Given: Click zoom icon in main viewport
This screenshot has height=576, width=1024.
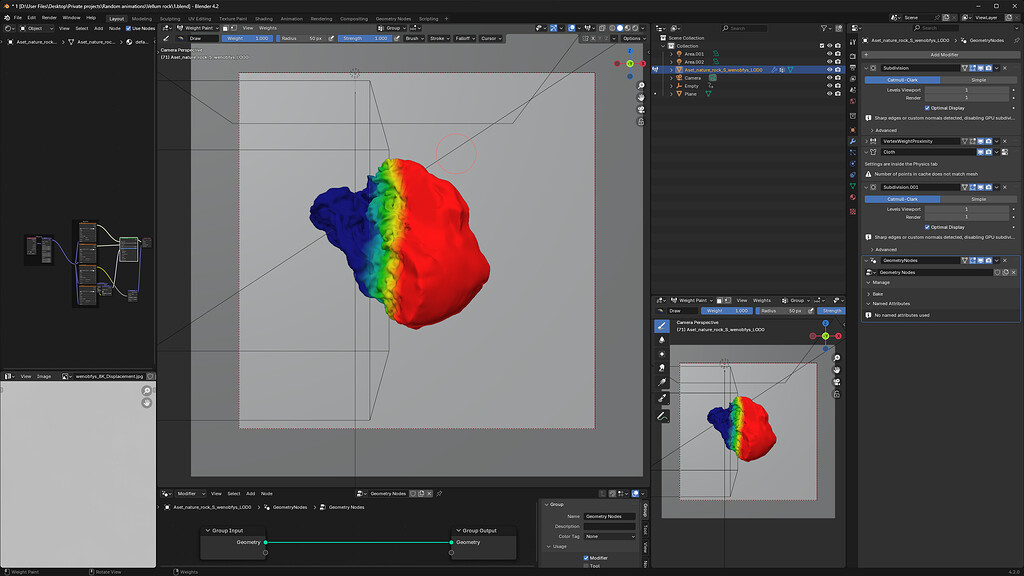Looking at the screenshot, I should tap(641, 86).
